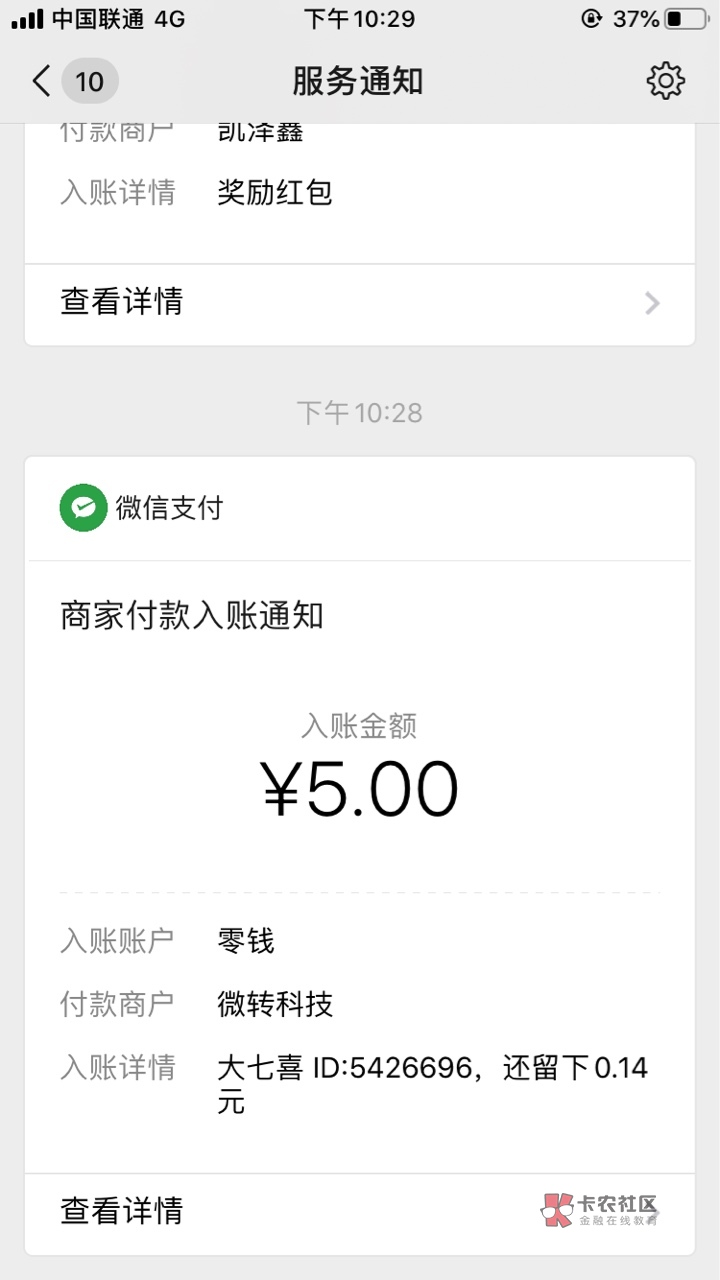Tap the cellular signal bars icon
720x1280 pixels.
(27, 19)
